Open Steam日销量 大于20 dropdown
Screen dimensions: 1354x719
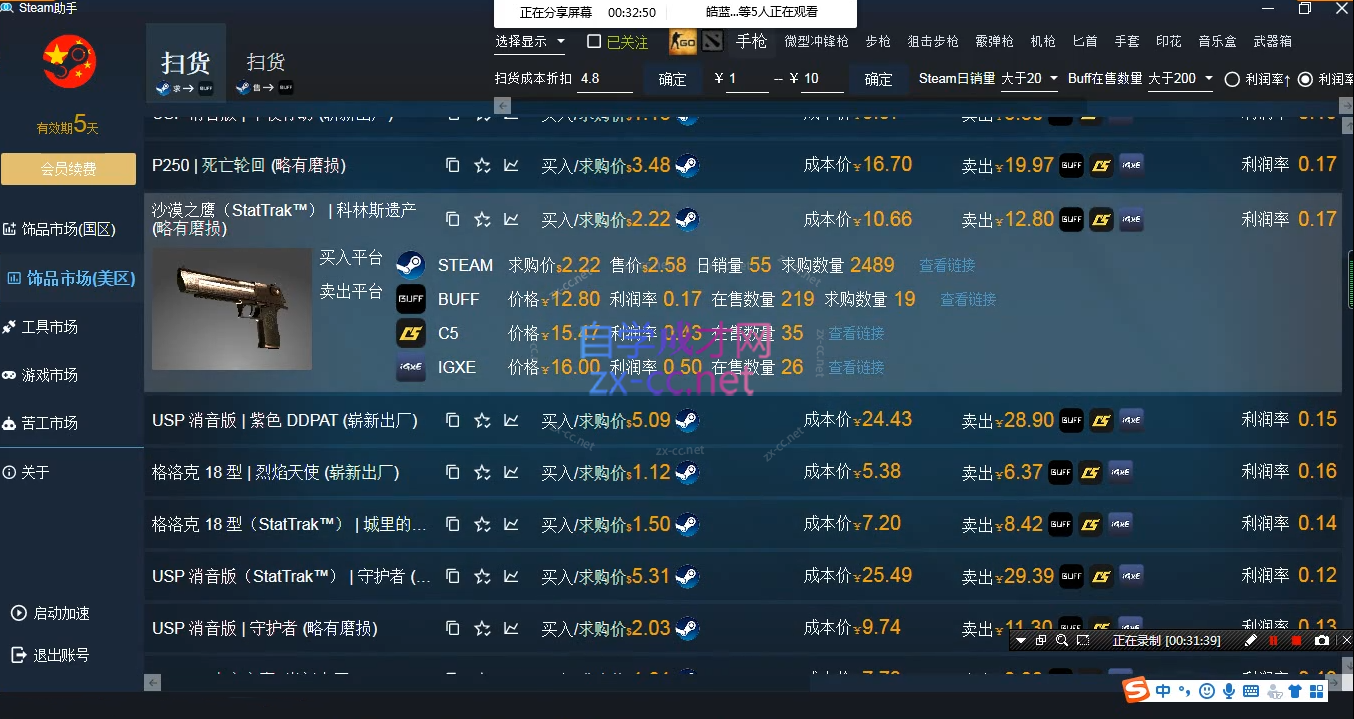[1029, 78]
